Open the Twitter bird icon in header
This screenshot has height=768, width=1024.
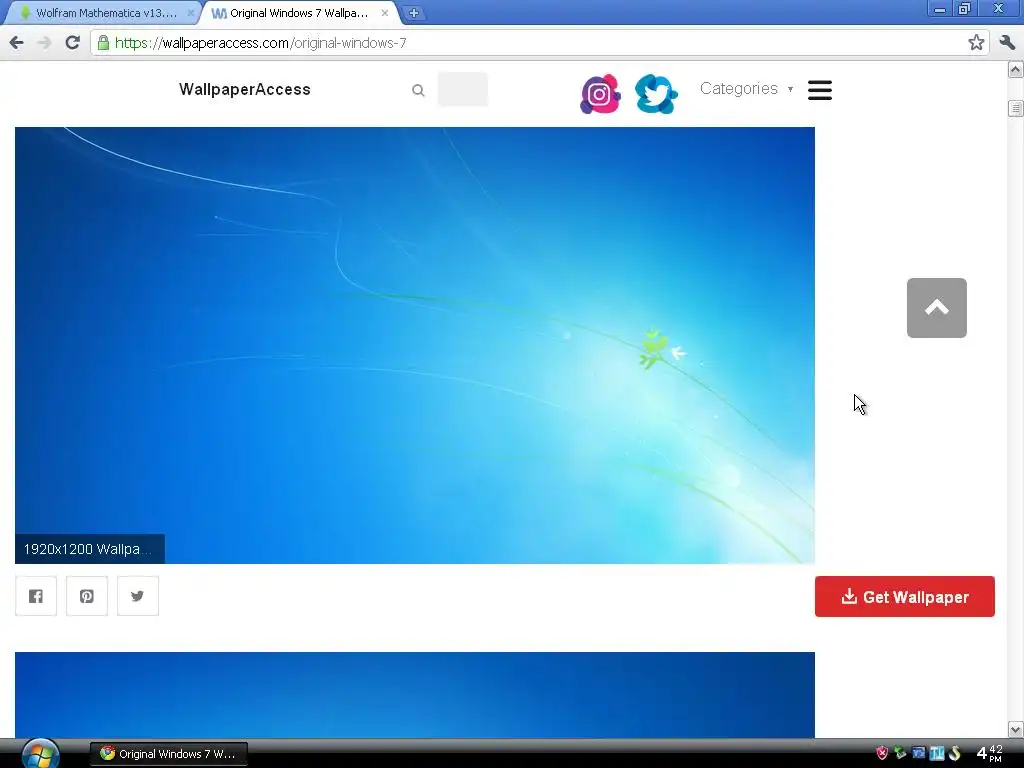click(656, 94)
